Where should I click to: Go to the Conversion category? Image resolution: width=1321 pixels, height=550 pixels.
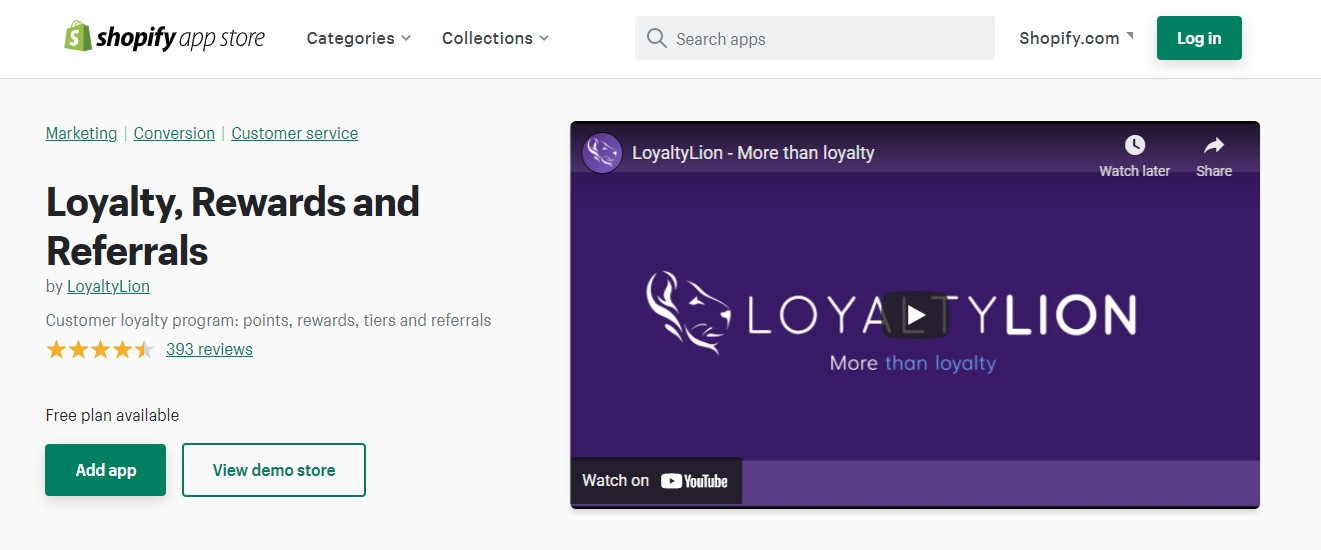tap(174, 133)
